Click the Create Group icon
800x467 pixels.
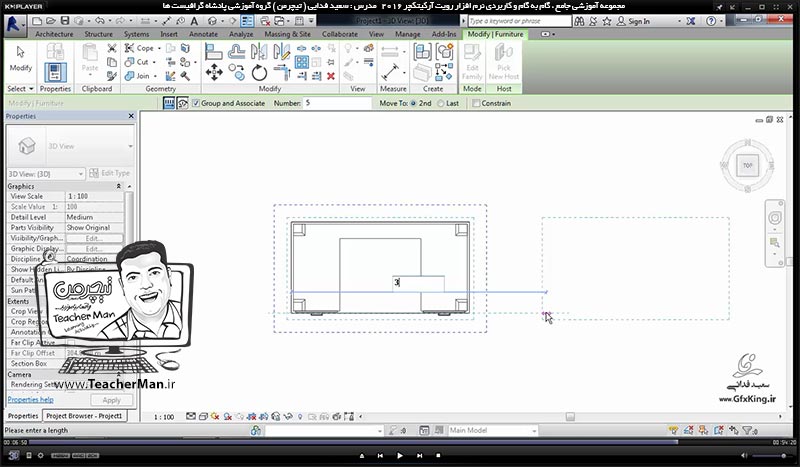coord(444,52)
